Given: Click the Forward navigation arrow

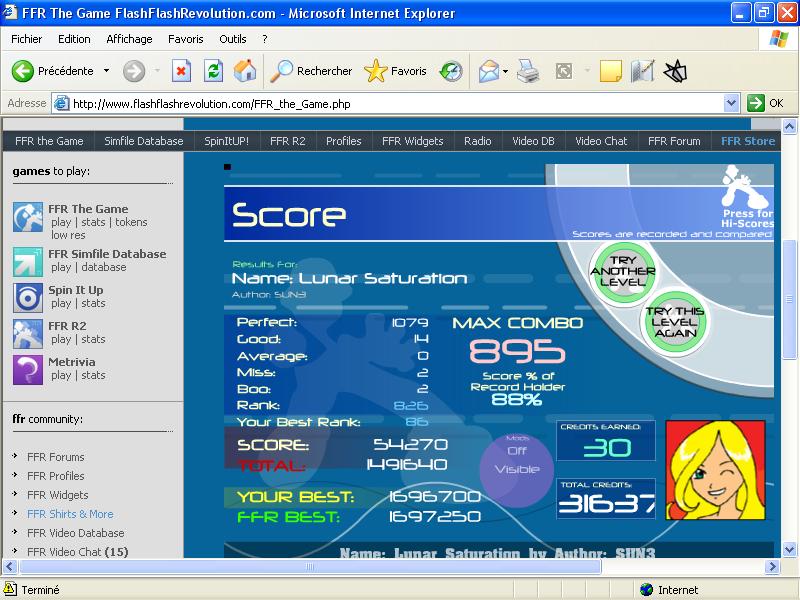Looking at the screenshot, I should [x=134, y=71].
